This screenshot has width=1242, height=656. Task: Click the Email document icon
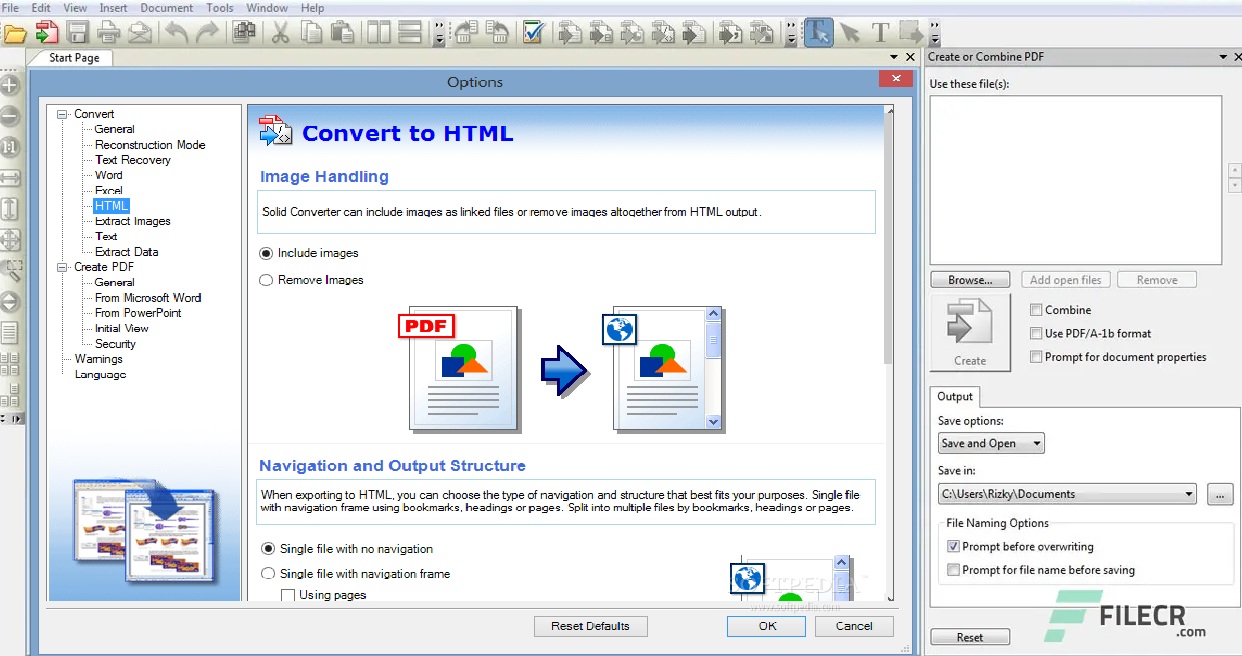[140, 31]
